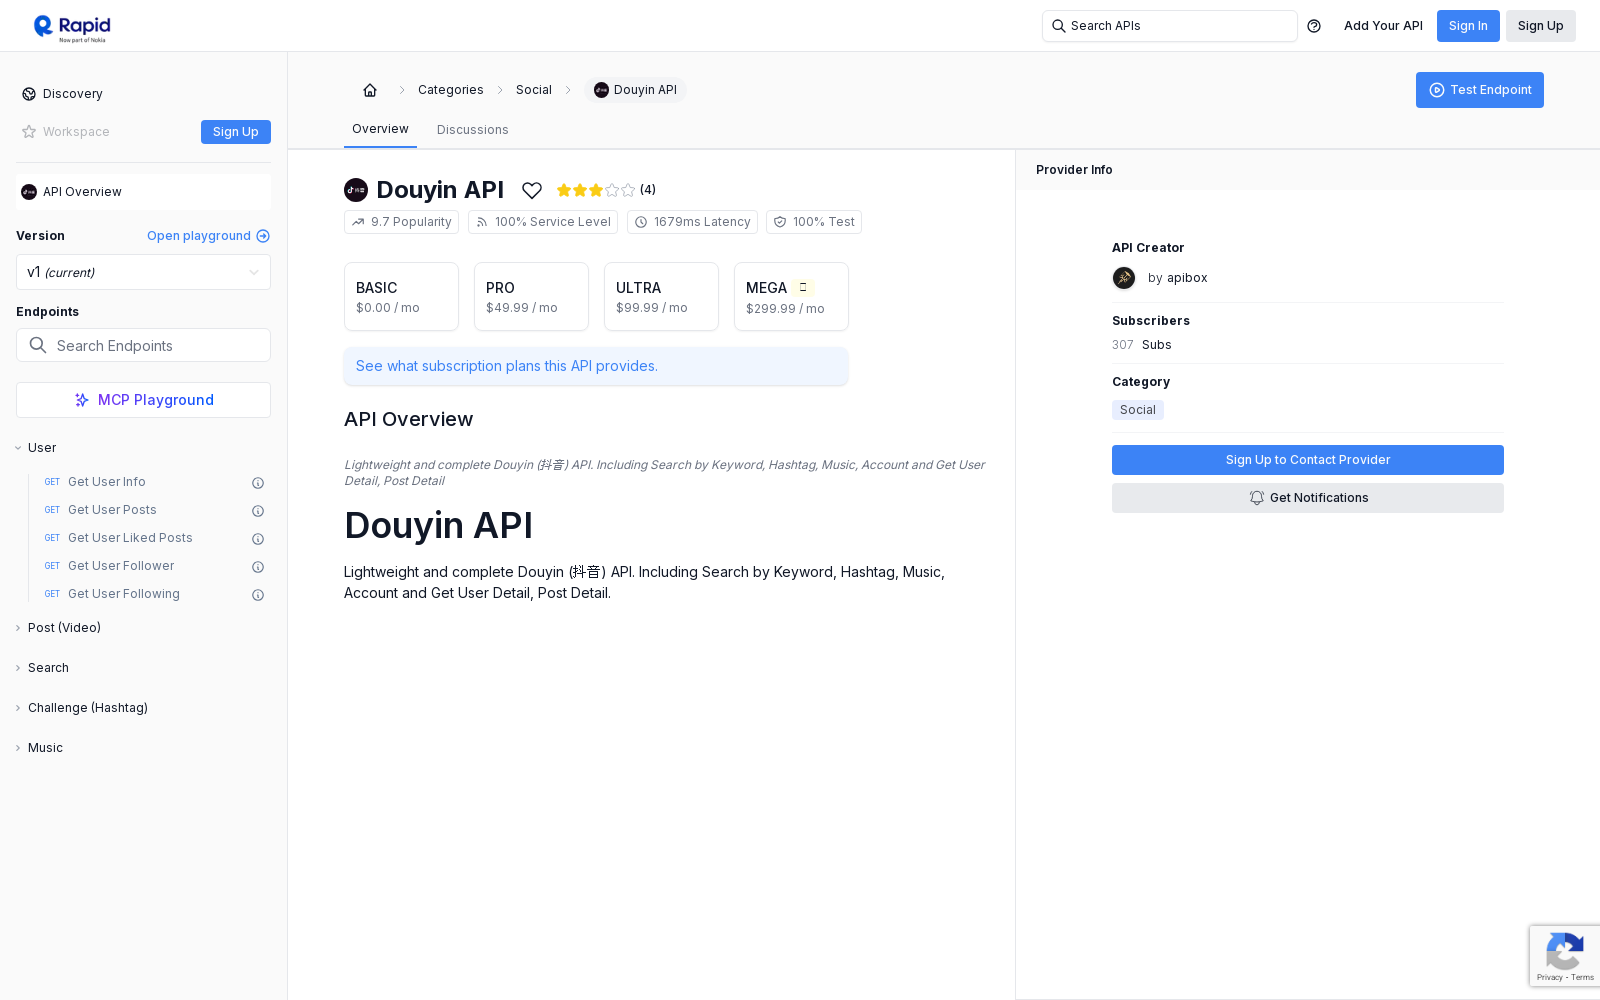Go to home via breadcrumb house icon
The image size is (1600, 1000).
pyautogui.click(x=370, y=90)
